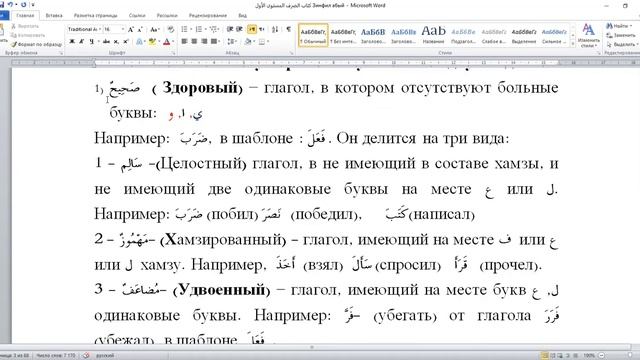
Task: Apply the Подзаголовок style
Action: [x=463, y=35]
